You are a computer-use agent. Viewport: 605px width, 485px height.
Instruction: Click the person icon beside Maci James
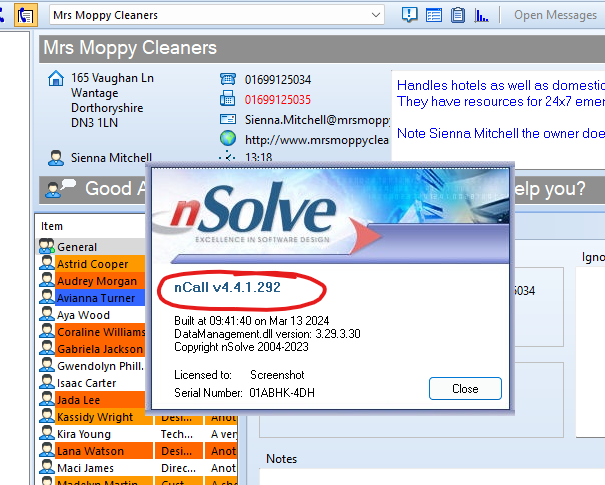click(x=47, y=467)
